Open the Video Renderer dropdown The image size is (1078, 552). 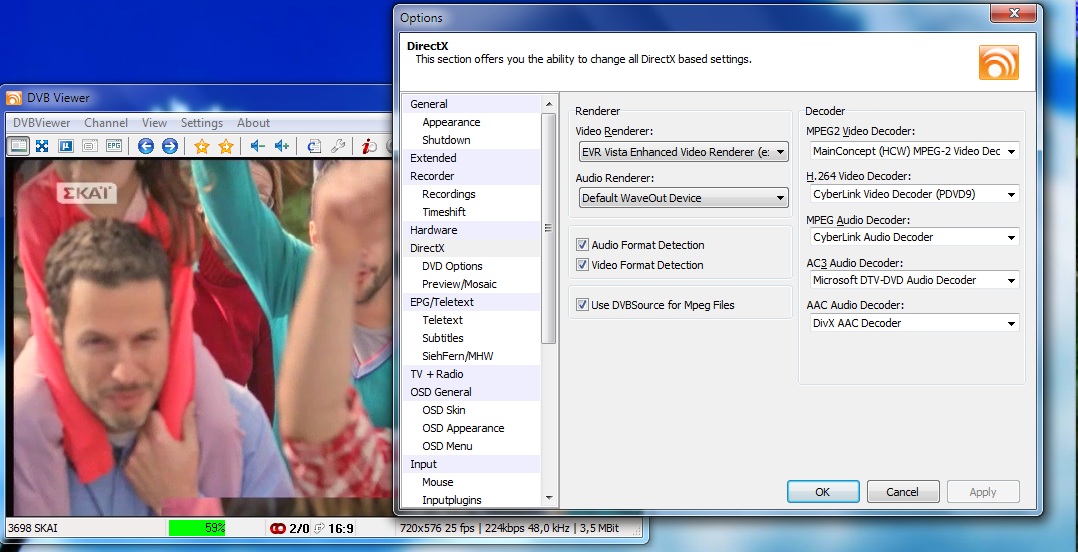(683, 152)
